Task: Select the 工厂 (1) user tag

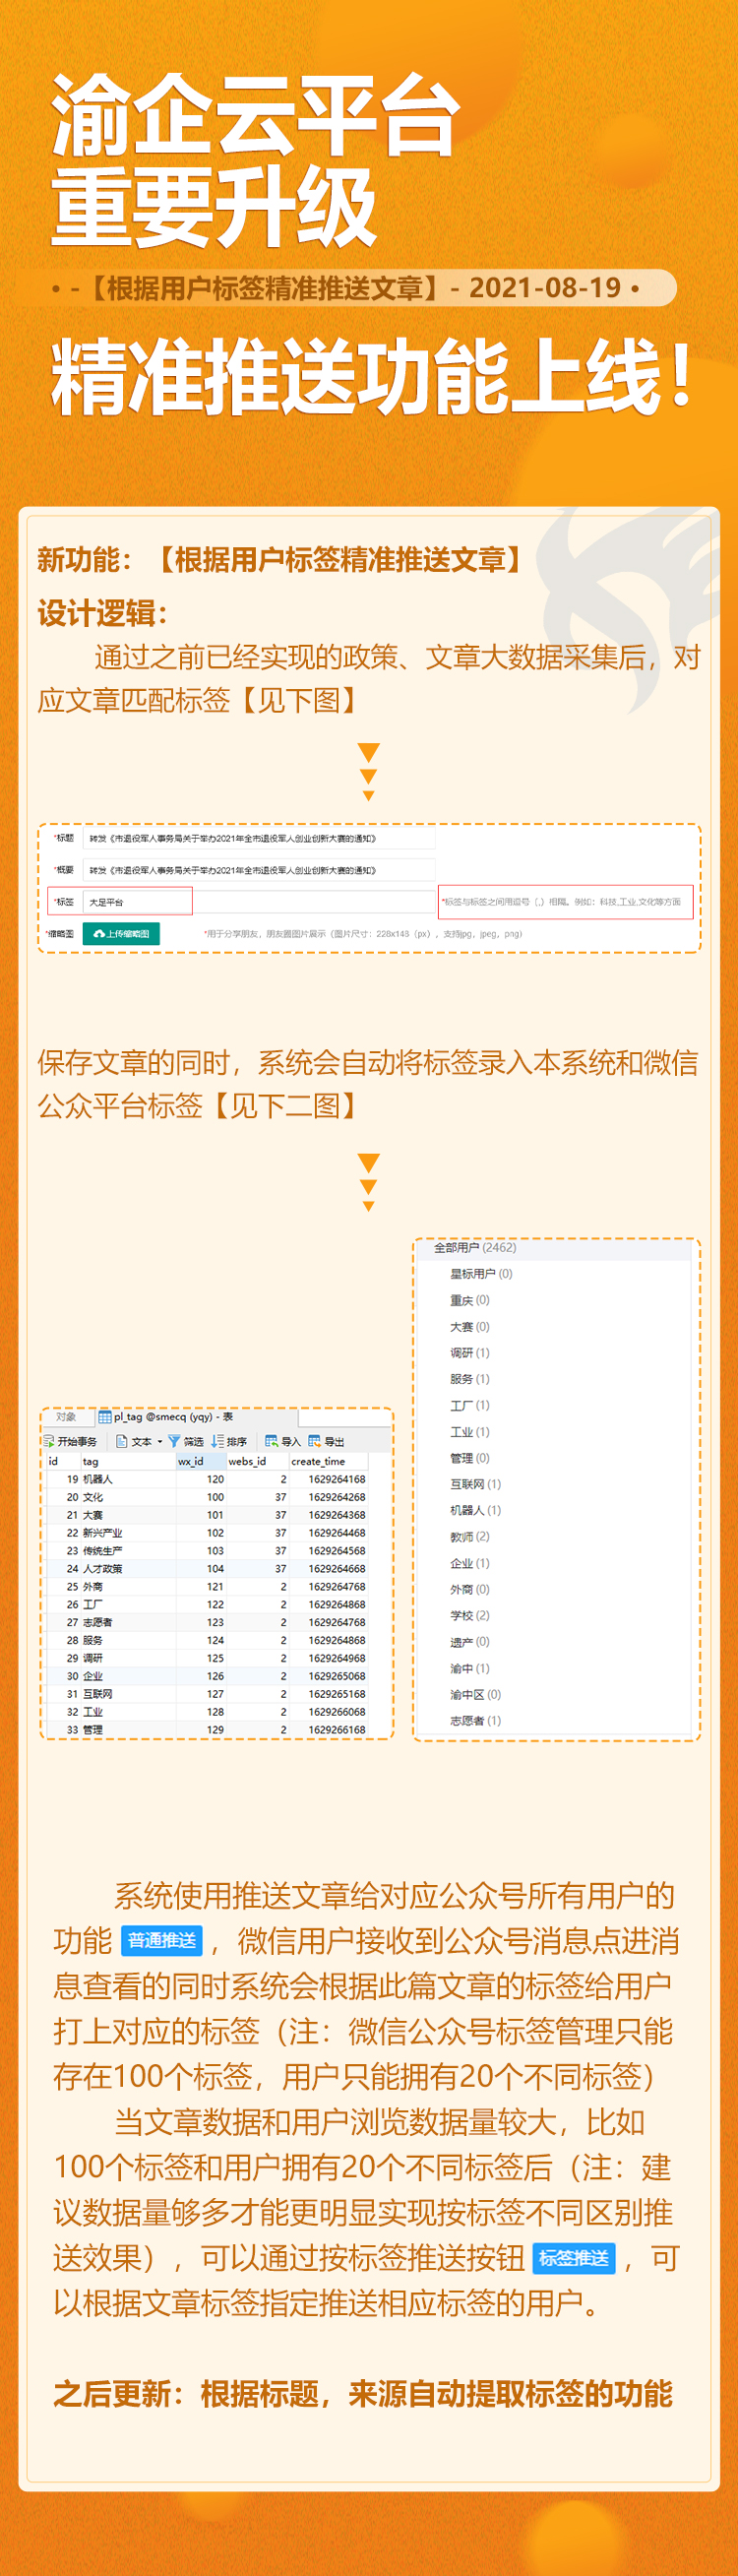Action: click(470, 1405)
